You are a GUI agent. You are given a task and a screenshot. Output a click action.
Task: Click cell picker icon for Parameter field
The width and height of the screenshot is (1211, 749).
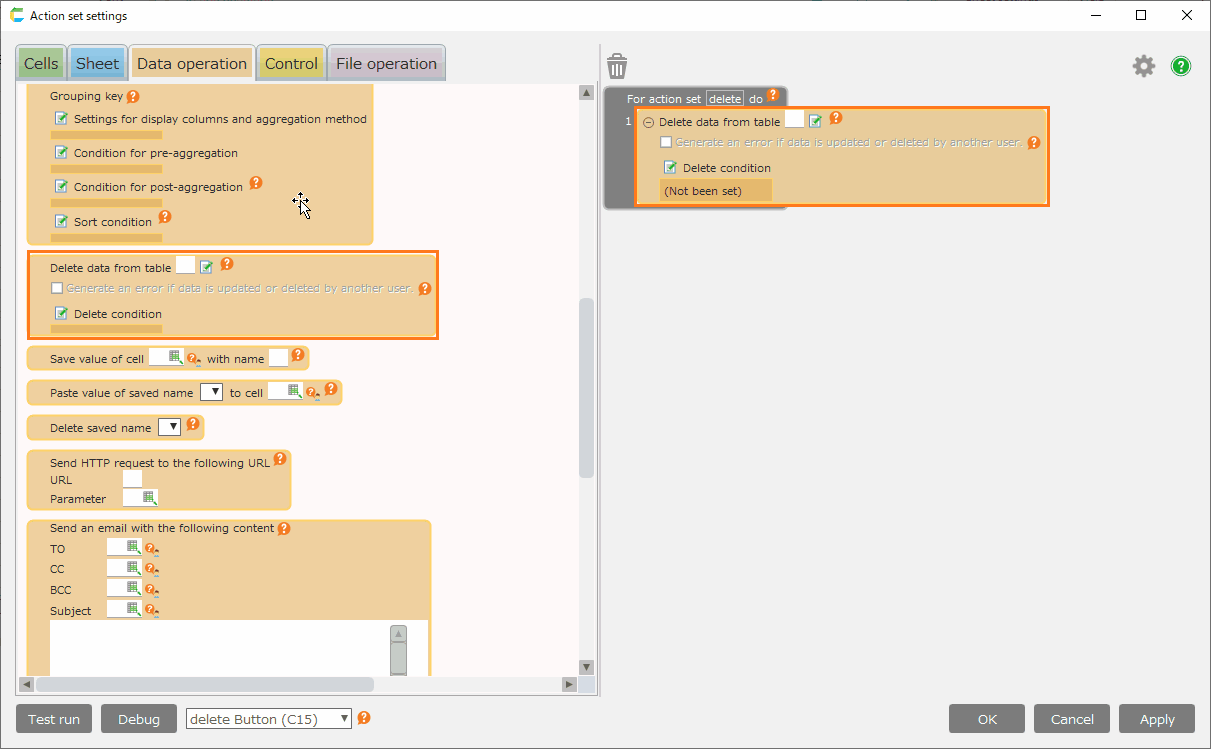149,498
